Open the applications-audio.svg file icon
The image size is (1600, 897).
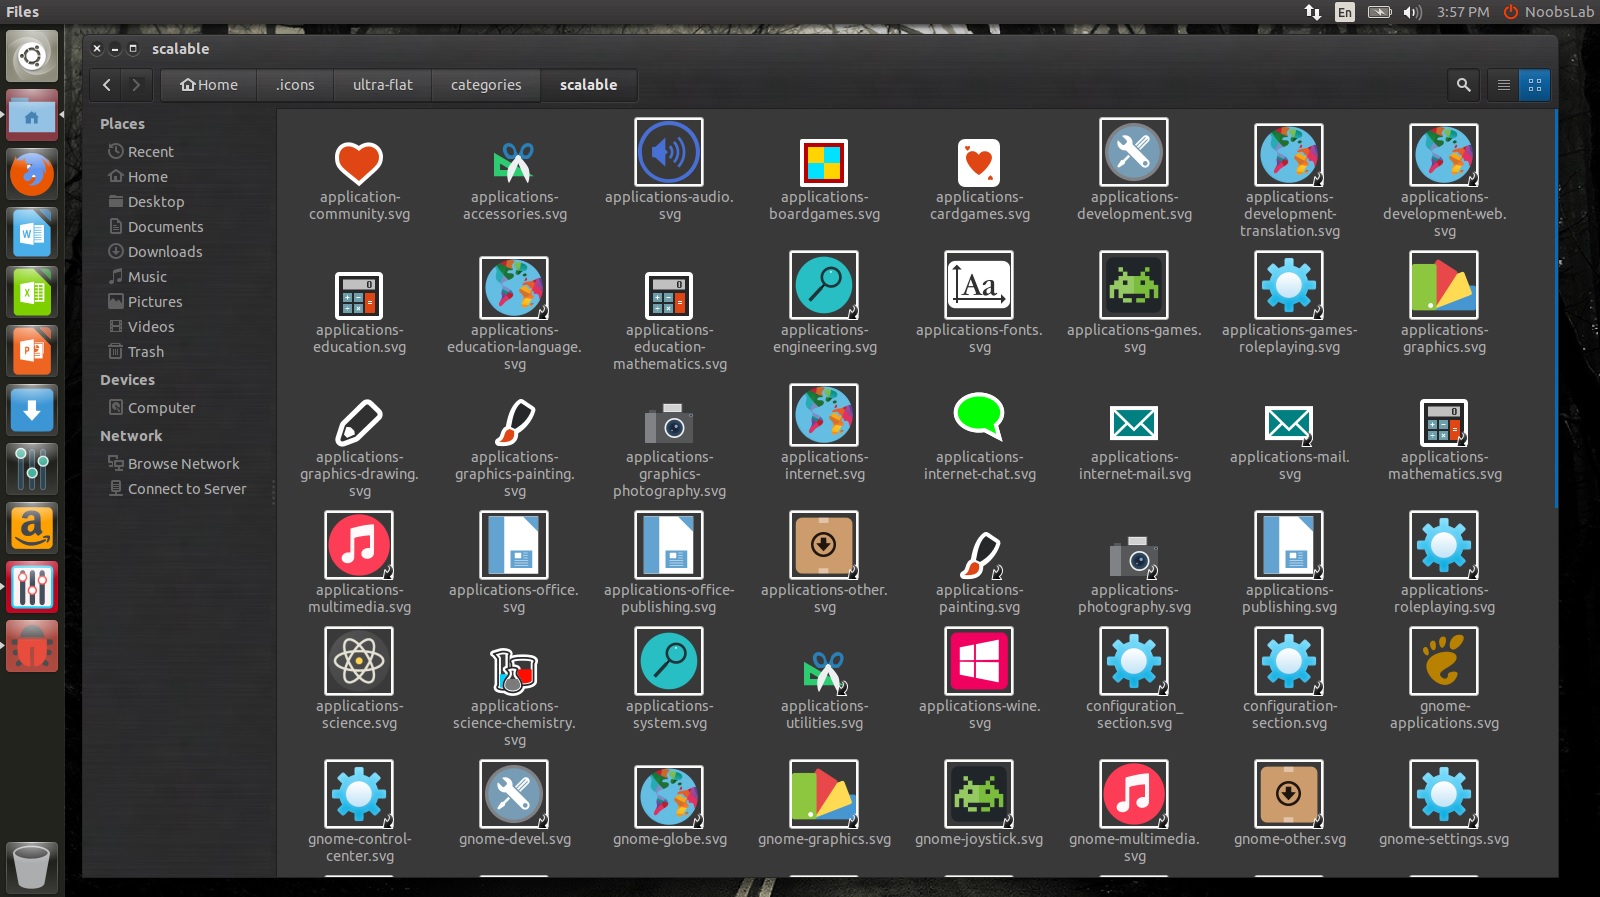[669, 152]
